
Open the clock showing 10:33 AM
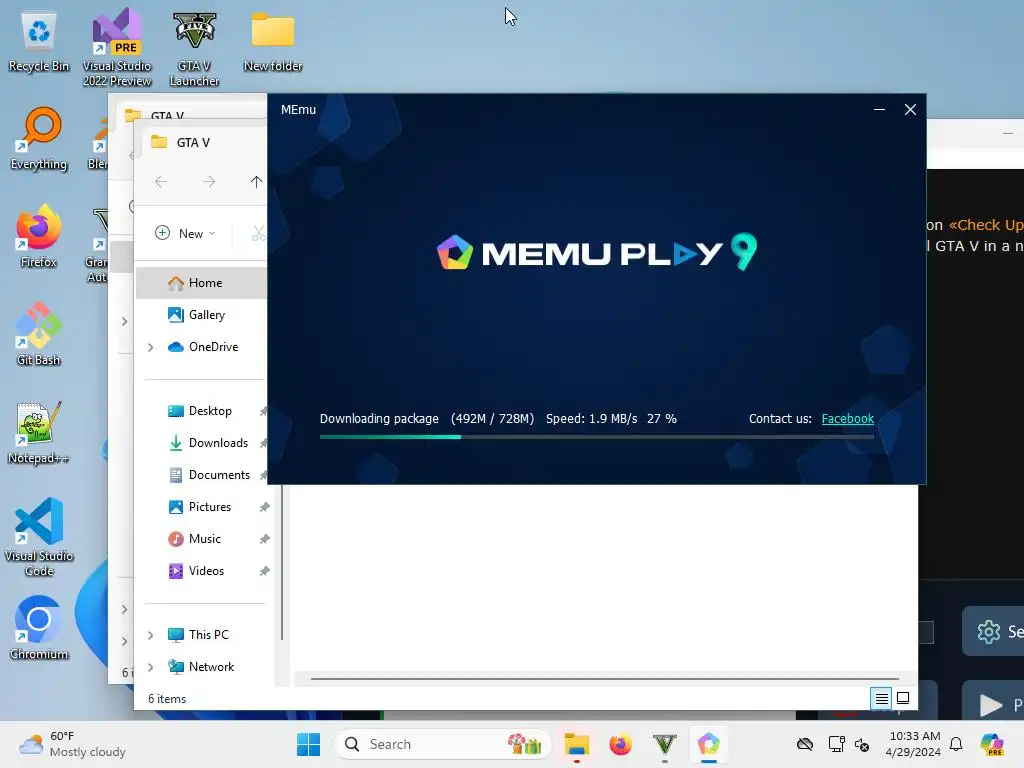(912, 744)
